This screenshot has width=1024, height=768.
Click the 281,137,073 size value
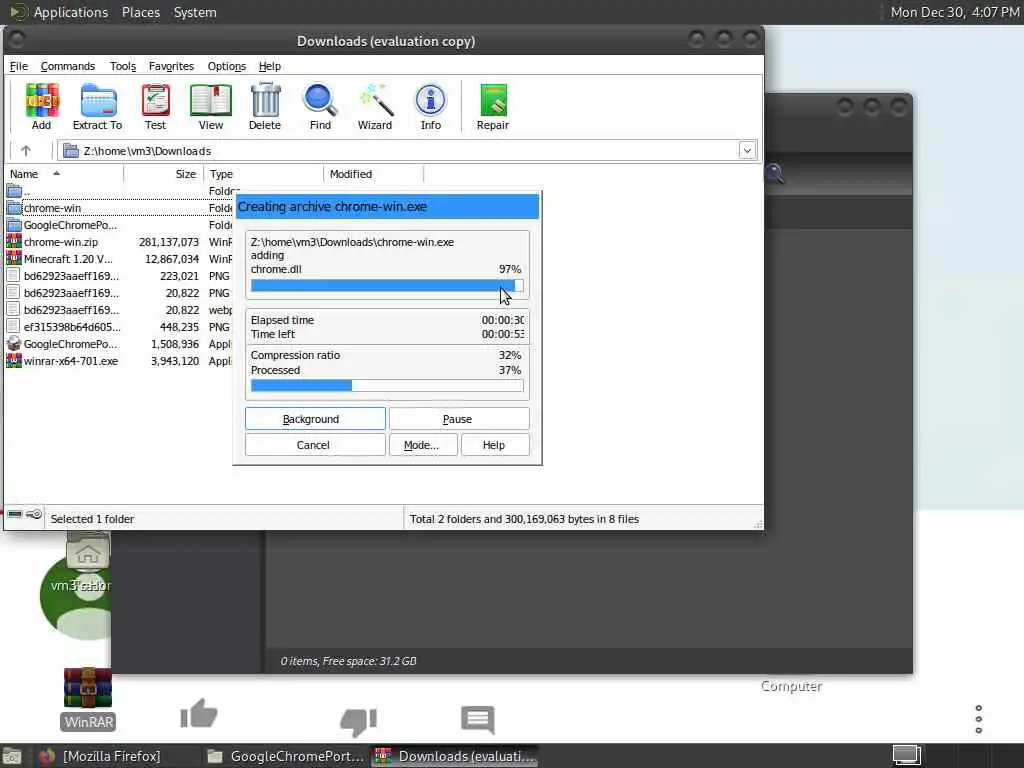[x=169, y=242]
